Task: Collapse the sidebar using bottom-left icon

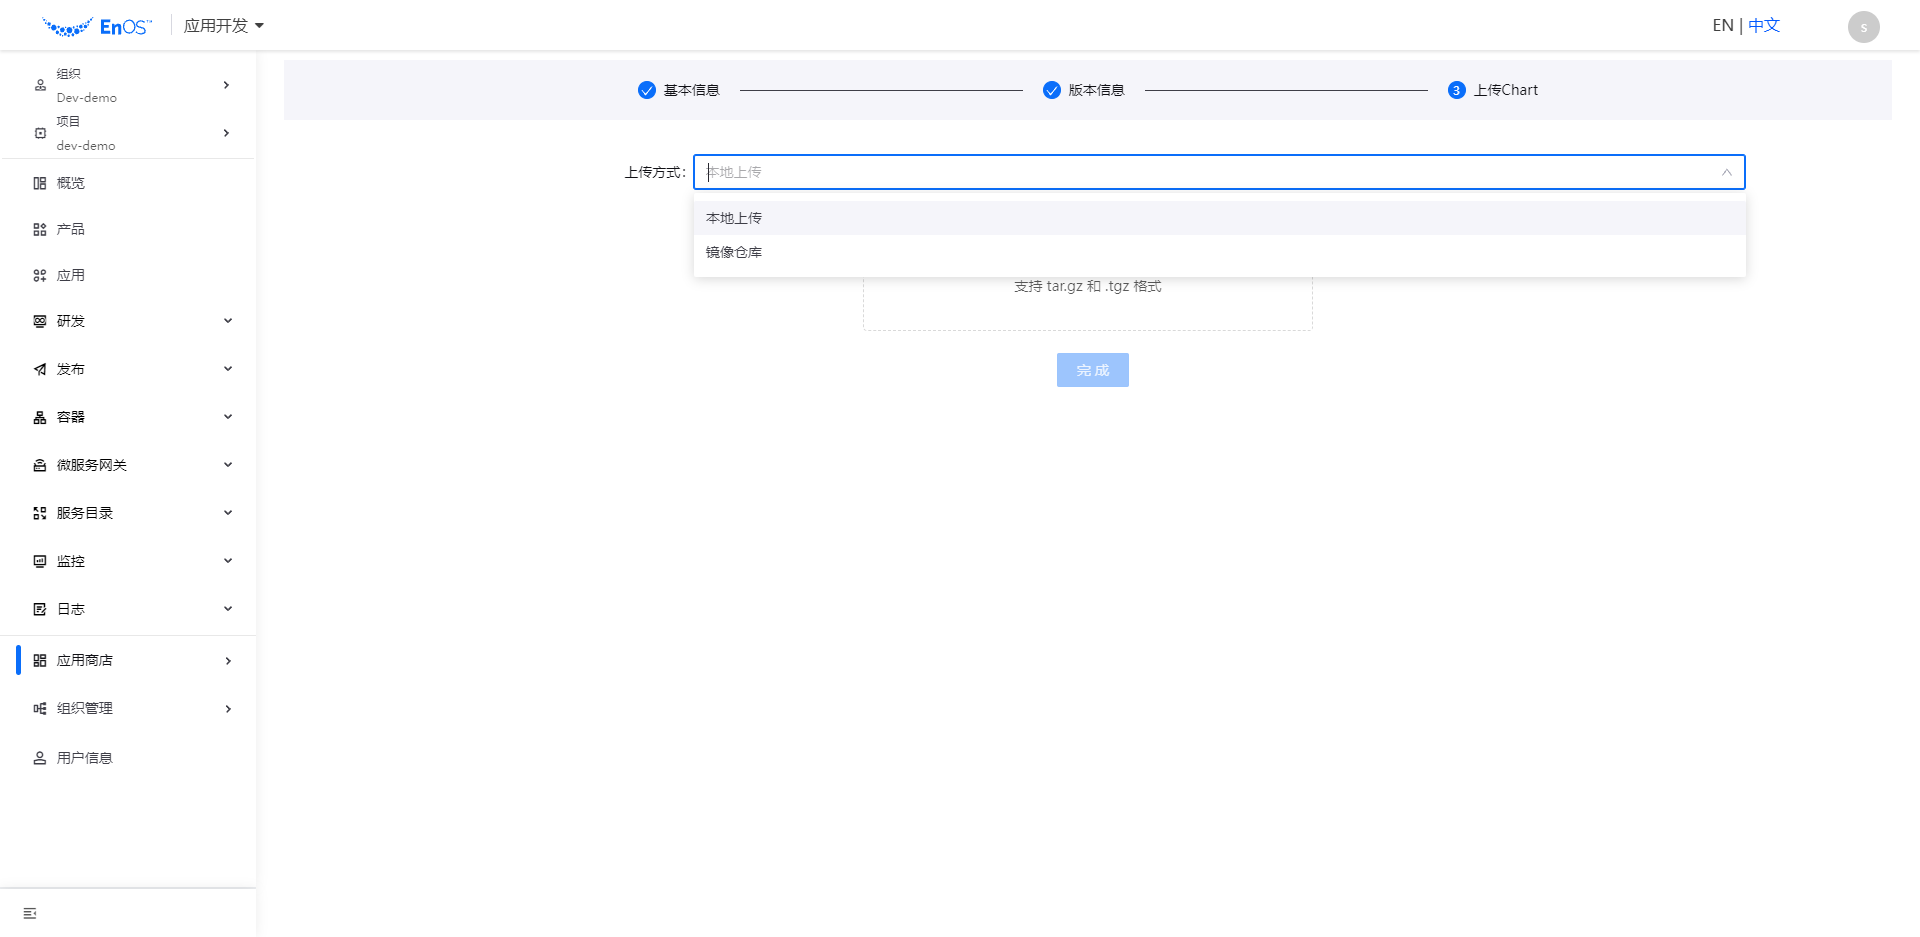Action: tap(28, 912)
